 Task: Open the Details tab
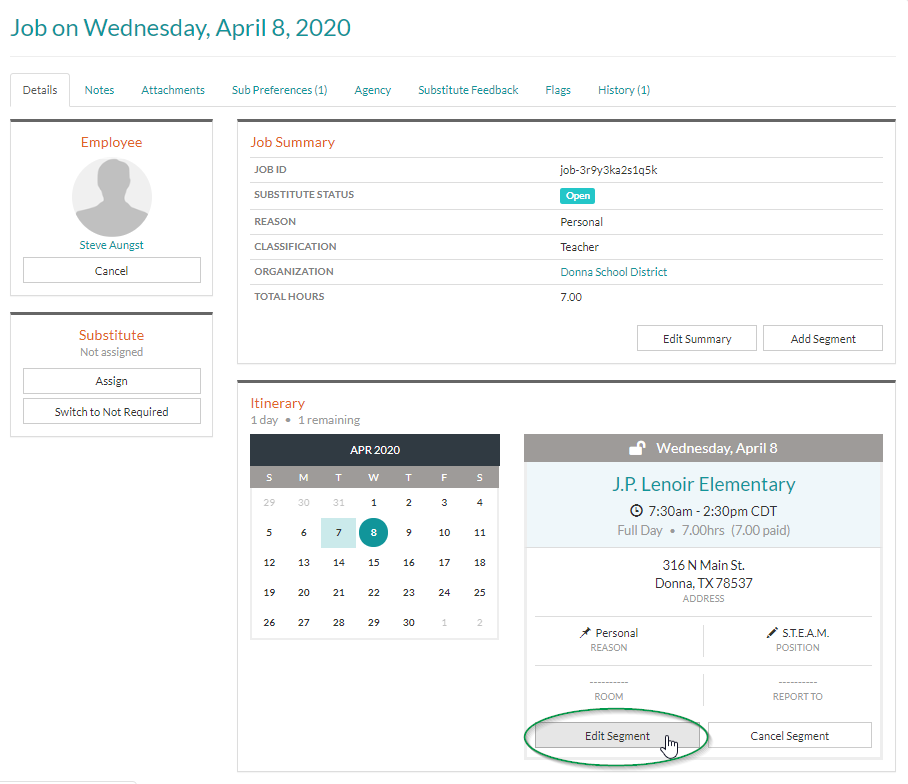click(40, 90)
